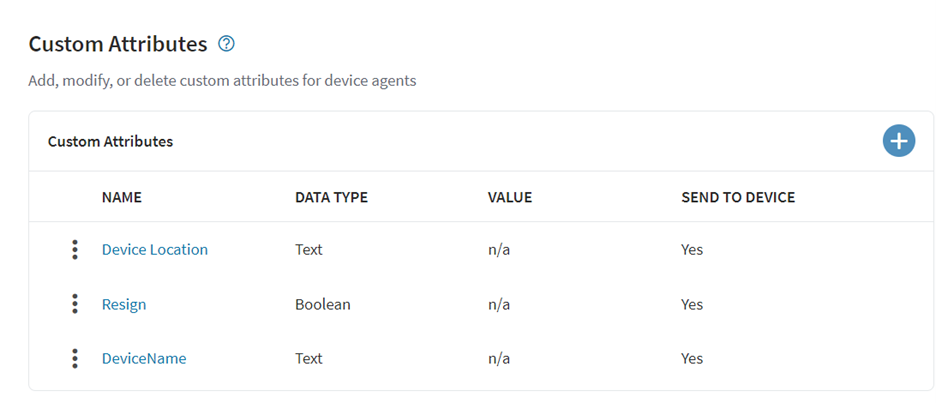Open the kebab menu for DeviceName row

coord(75,358)
